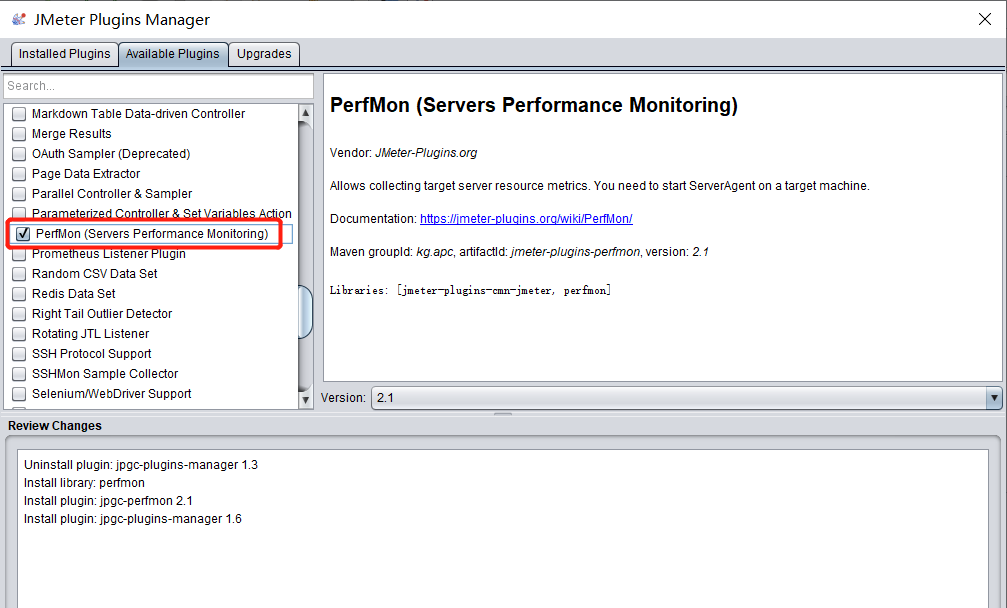Open the Version 2.1 dropdown
The height and width of the screenshot is (608, 1007).
click(x=686, y=398)
